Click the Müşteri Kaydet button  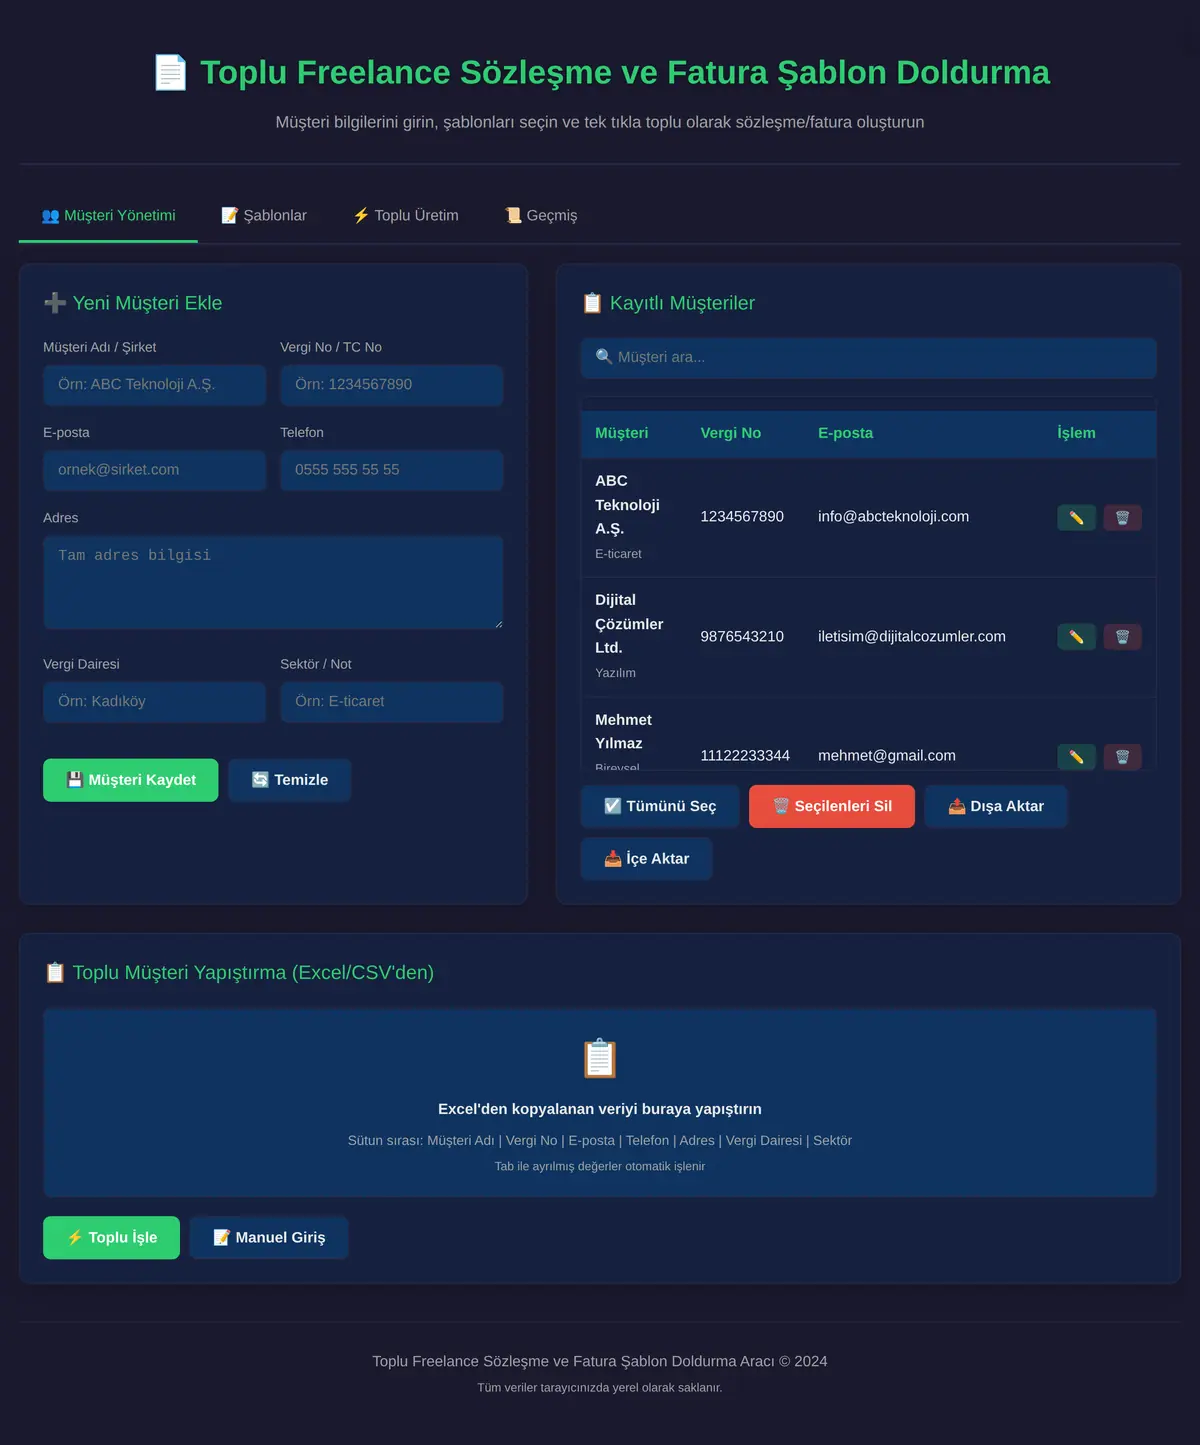click(130, 780)
